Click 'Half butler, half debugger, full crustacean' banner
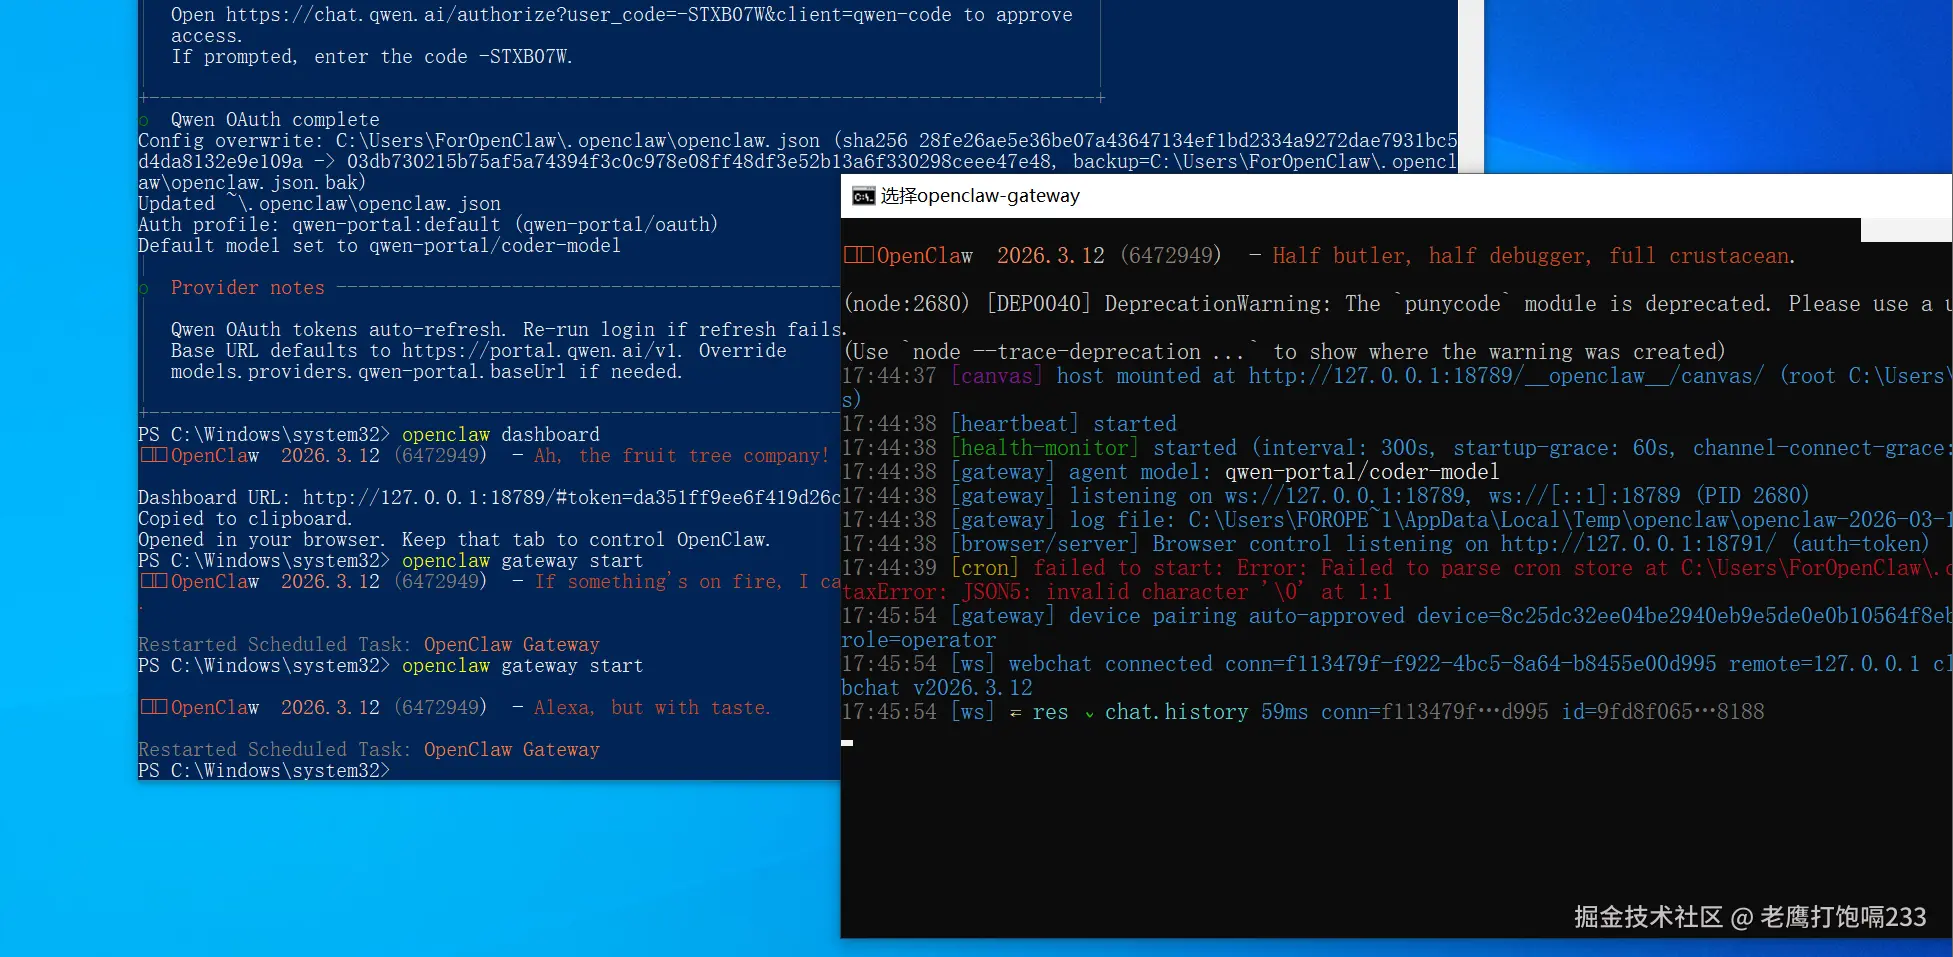Screen dimensions: 1953x957 (x=1533, y=256)
